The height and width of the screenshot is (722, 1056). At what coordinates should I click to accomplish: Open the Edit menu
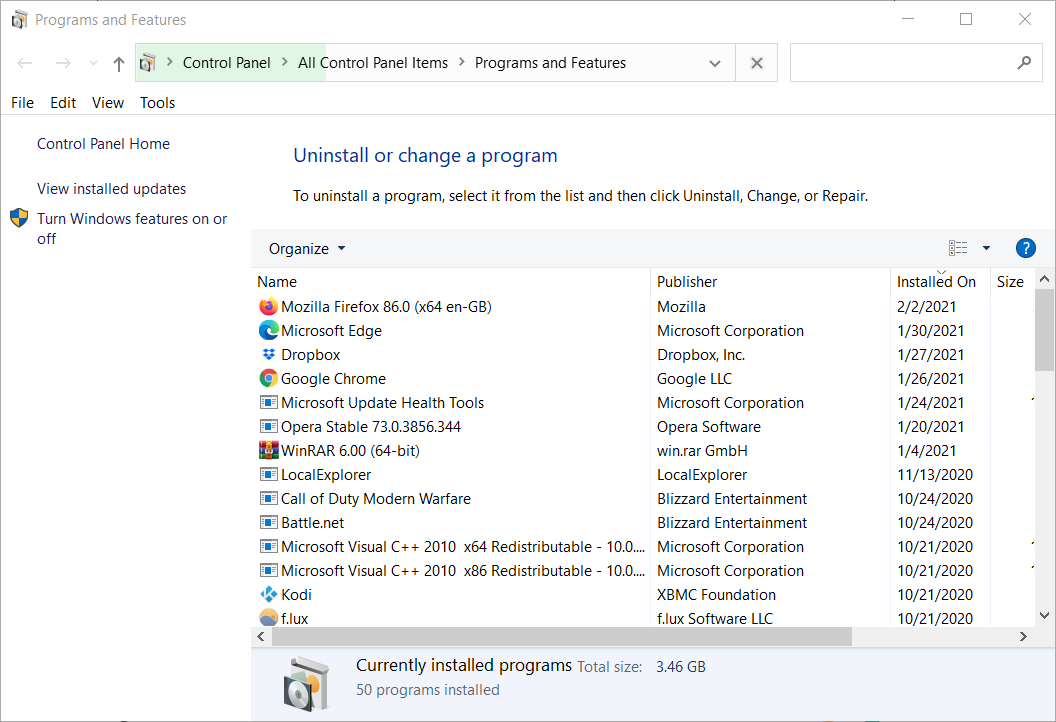pyautogui.click(x=63, y=102)
